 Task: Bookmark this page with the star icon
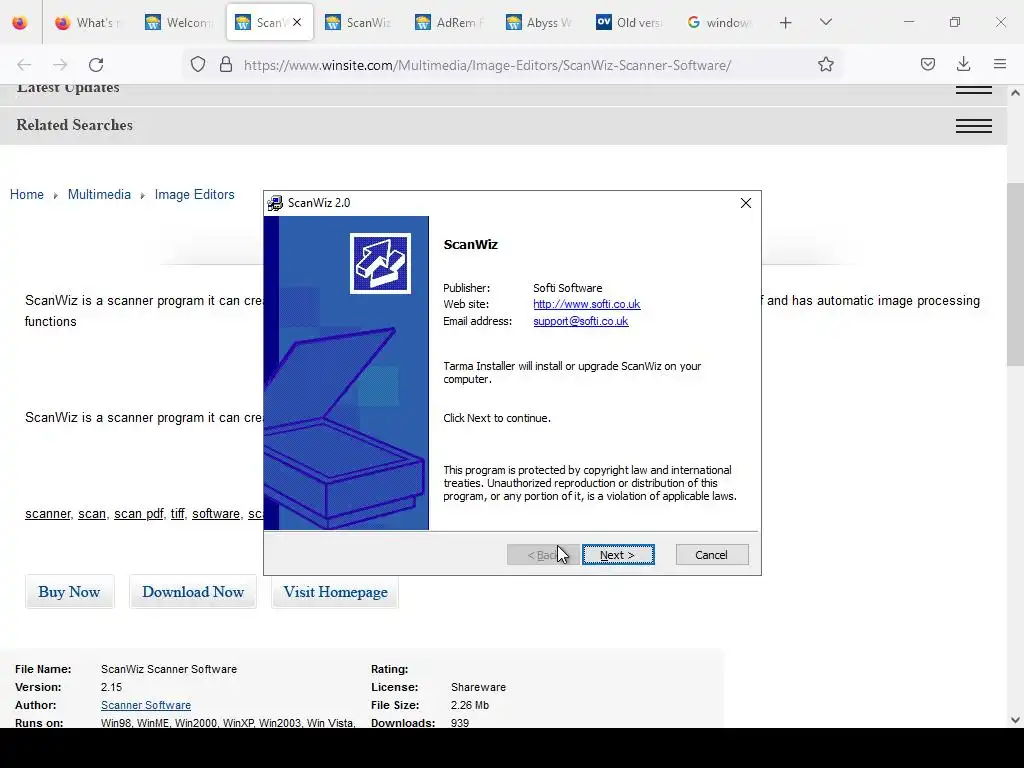click(x=825, y=64)
